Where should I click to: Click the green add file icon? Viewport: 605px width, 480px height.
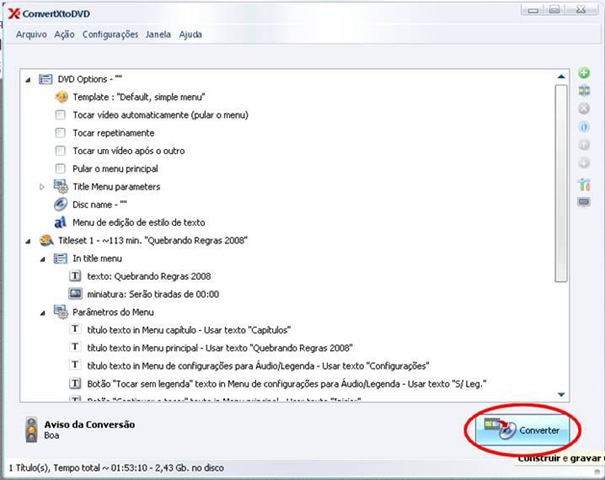(x=584, y=73)
